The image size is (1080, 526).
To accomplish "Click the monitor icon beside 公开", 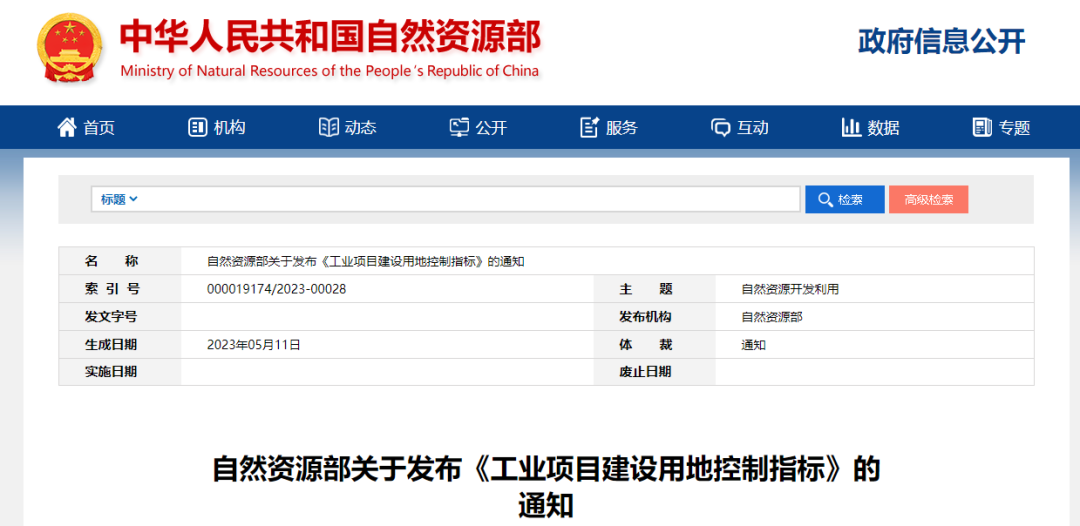I will click(459, 127).
